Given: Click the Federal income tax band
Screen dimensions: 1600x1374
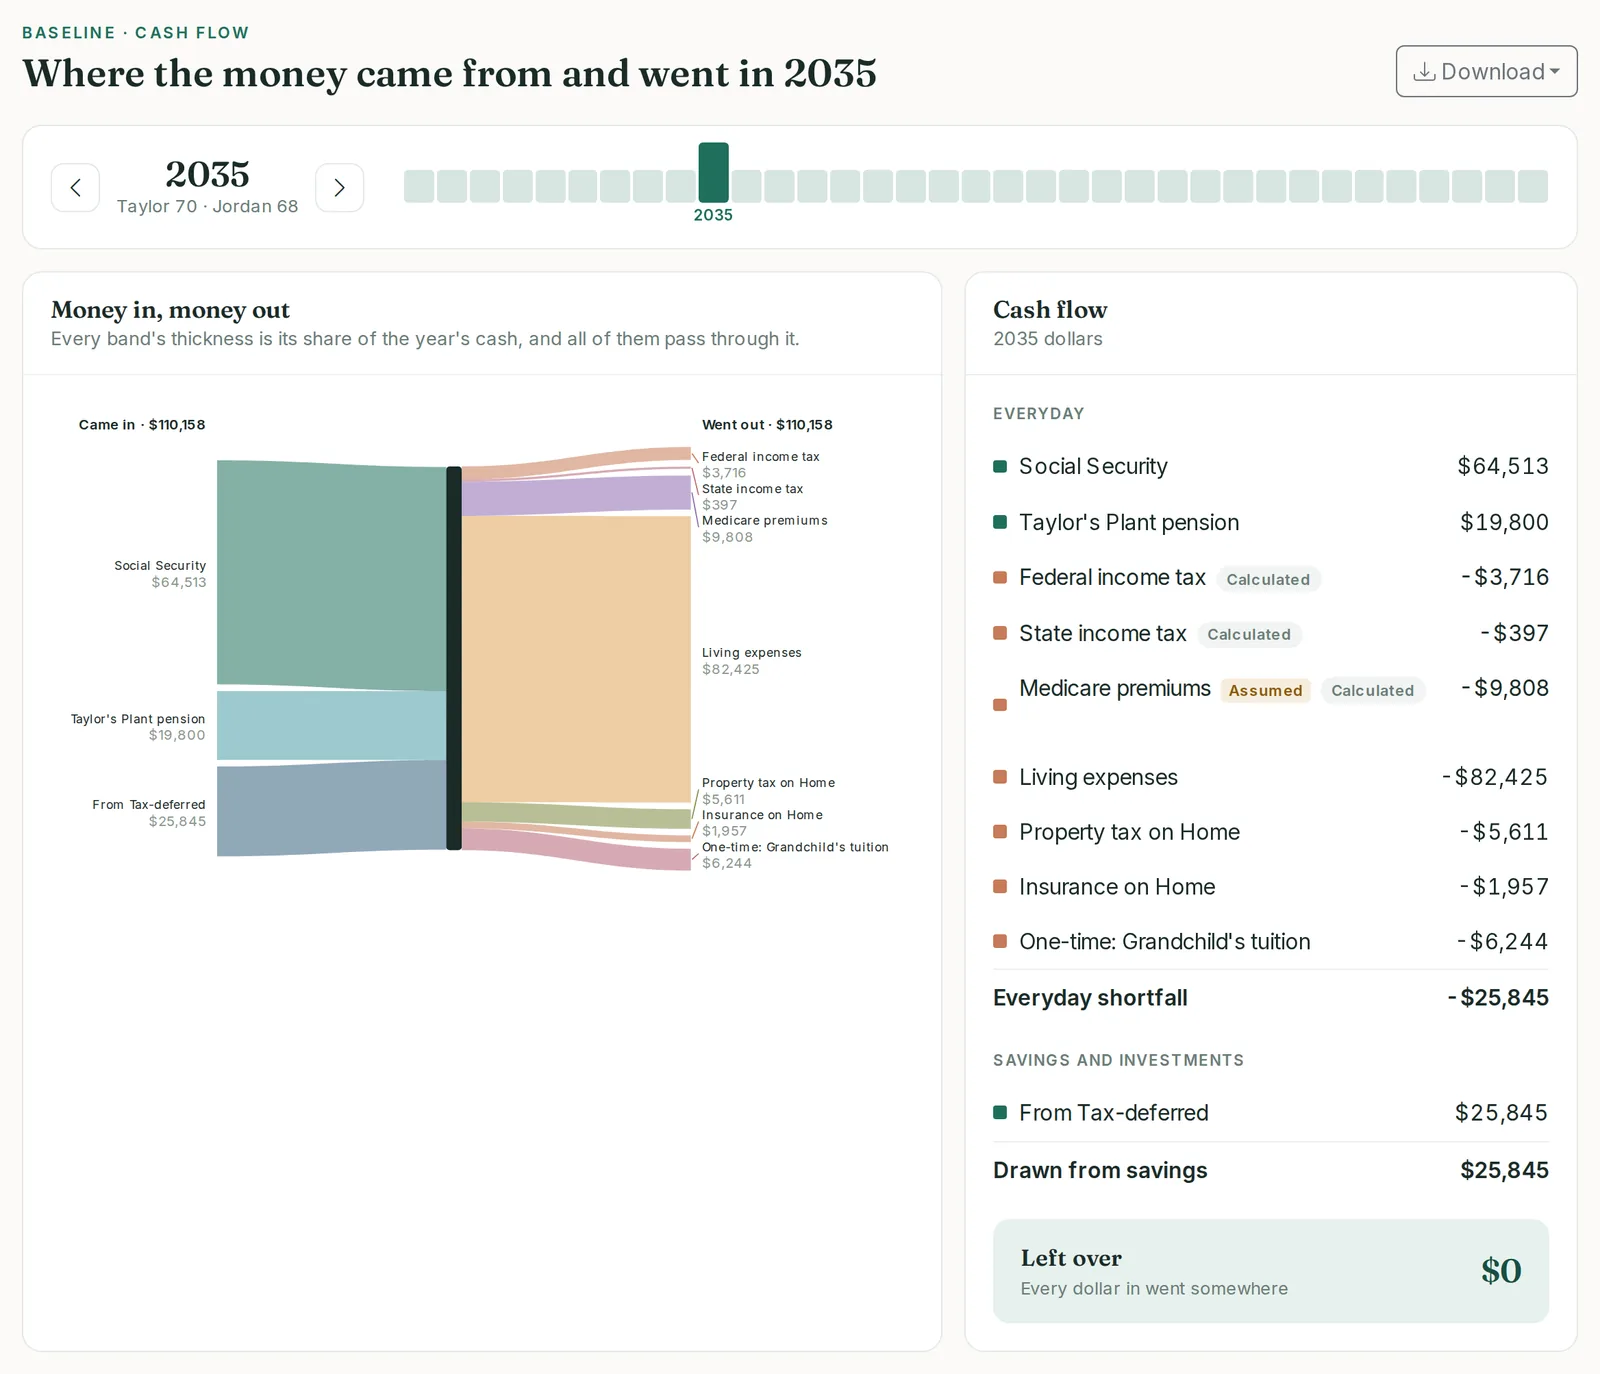Looking at the screenshot, I should [576, 464].
